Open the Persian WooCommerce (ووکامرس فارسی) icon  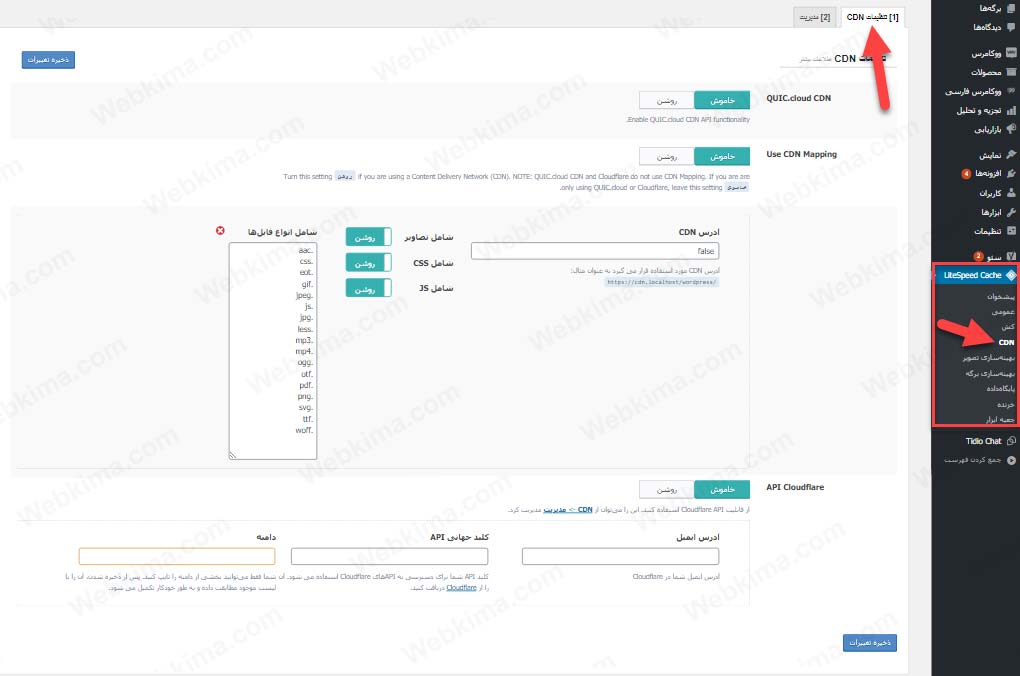click(x=1011, y=91)
